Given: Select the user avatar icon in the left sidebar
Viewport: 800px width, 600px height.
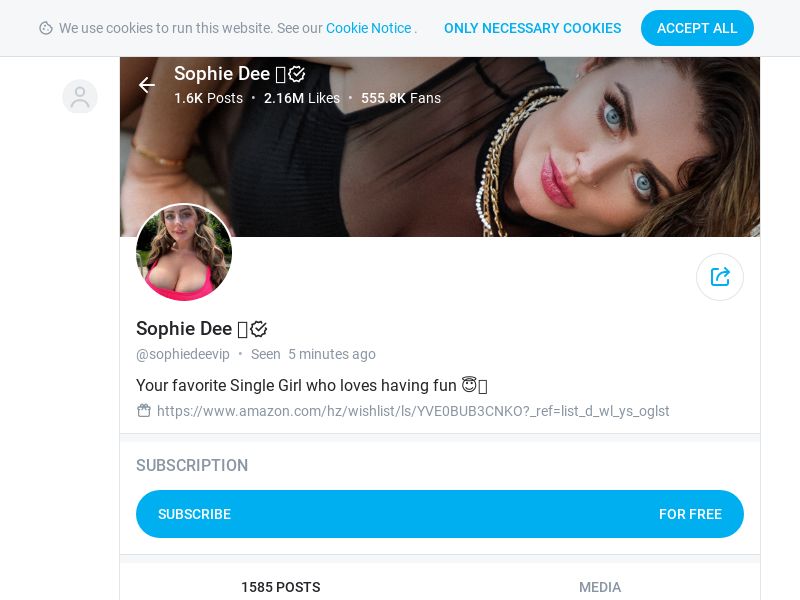Looking at the screenshot, I should (80, 97).
